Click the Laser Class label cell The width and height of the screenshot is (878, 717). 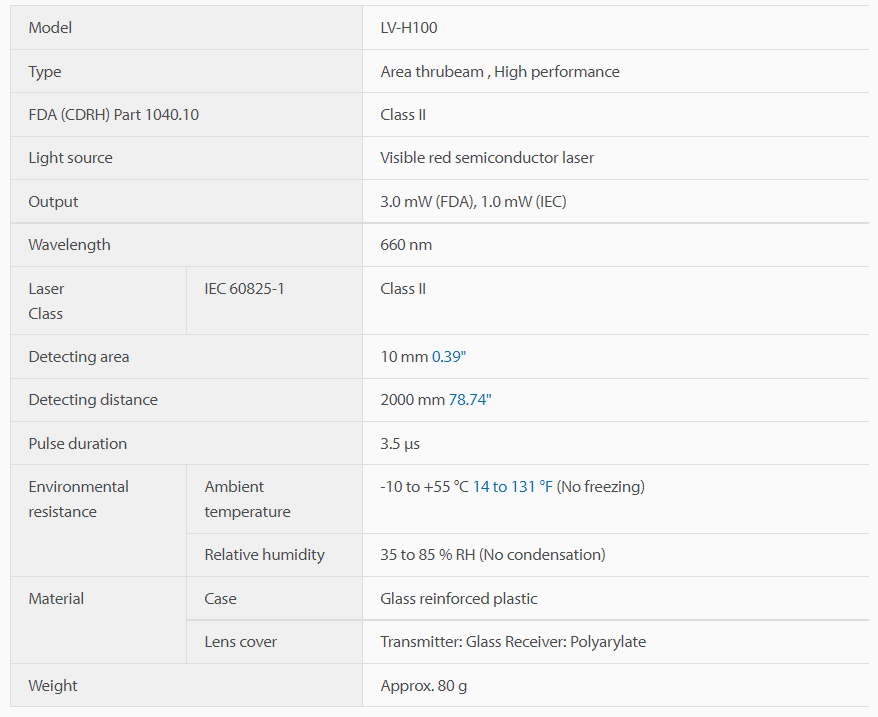point(99,301)
